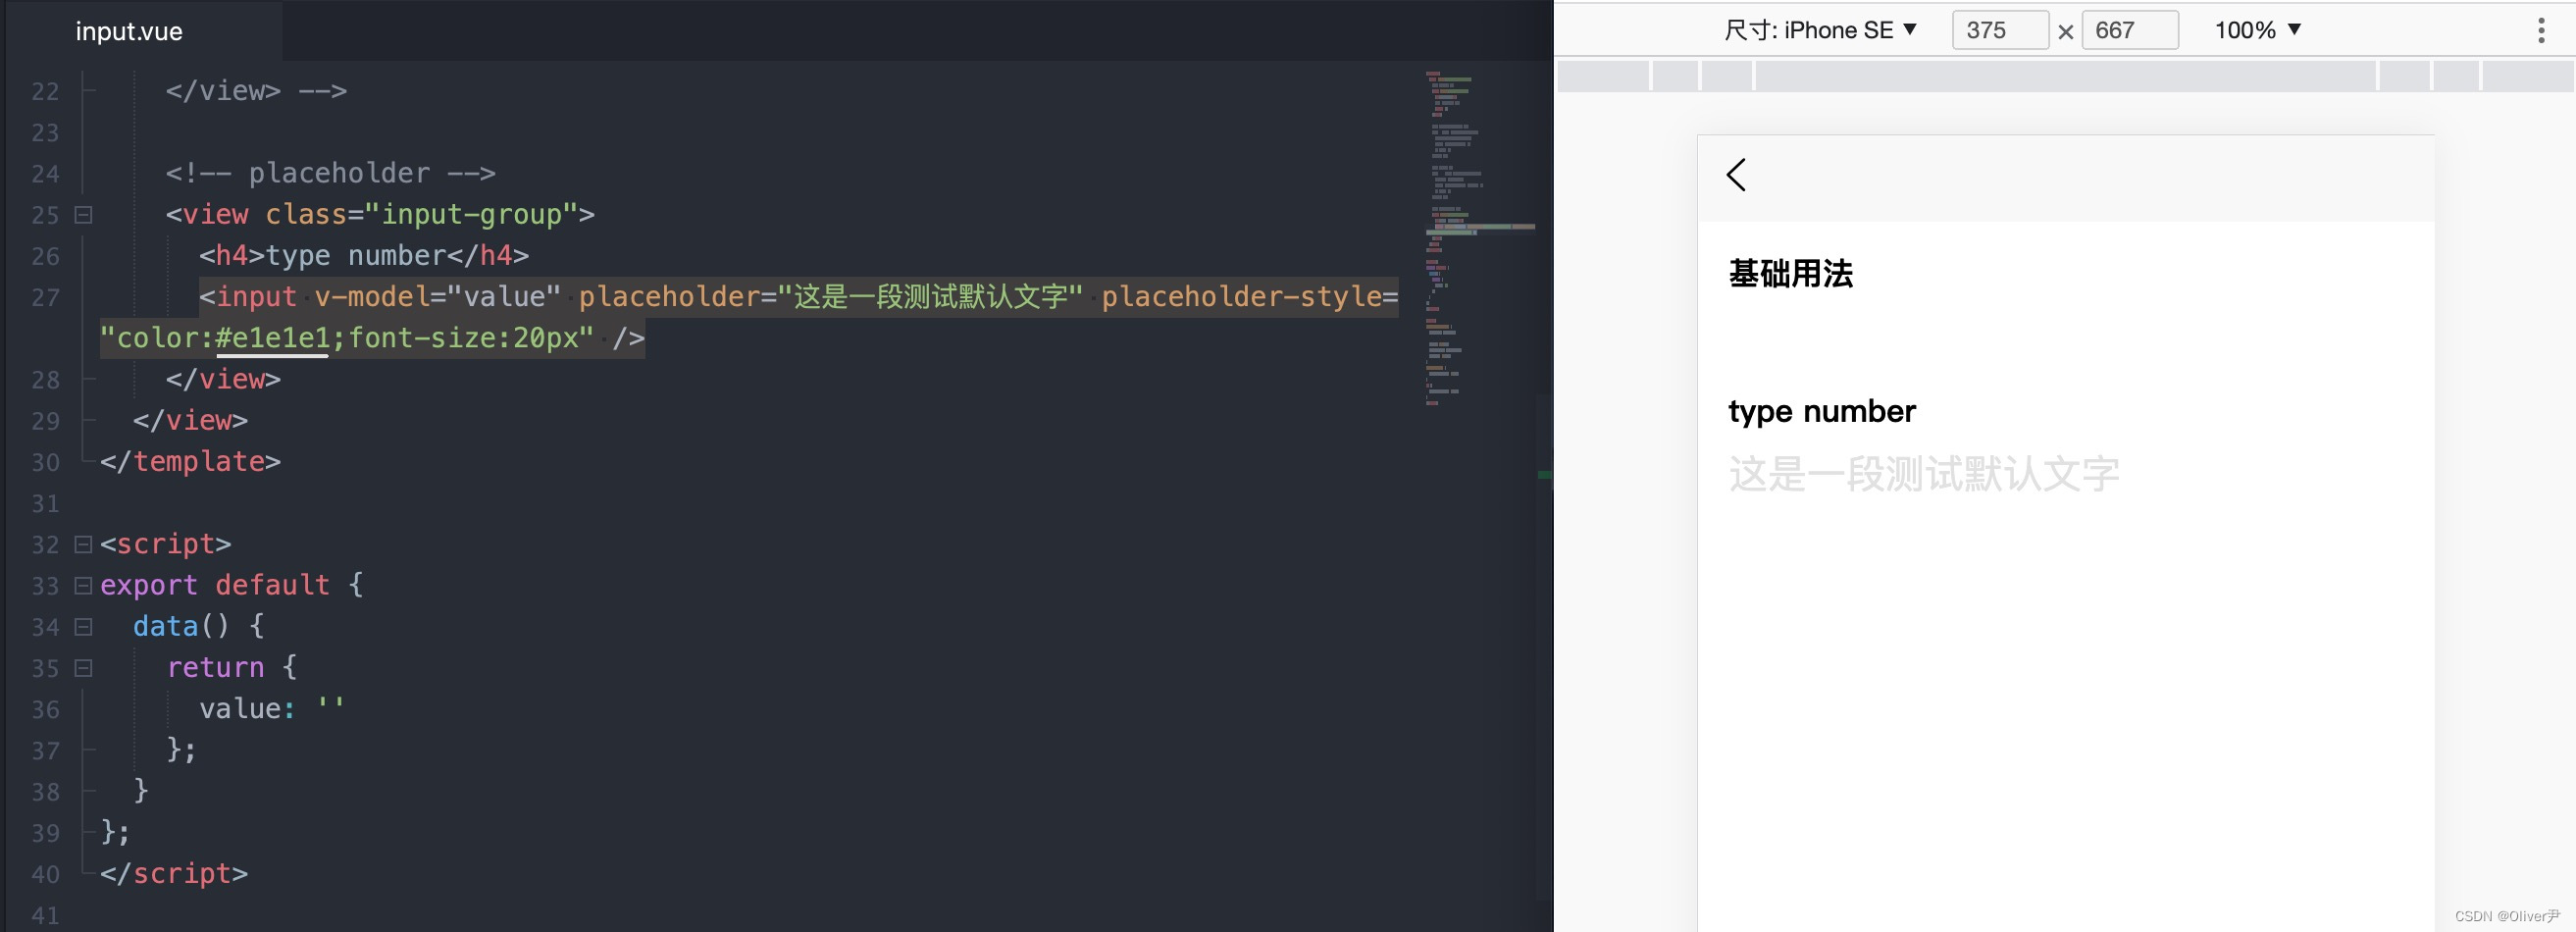Click line number 27 in the gutter
The height and width of the screenshot is (932, 2576).
pyautogui.click(x=45, y=297)
